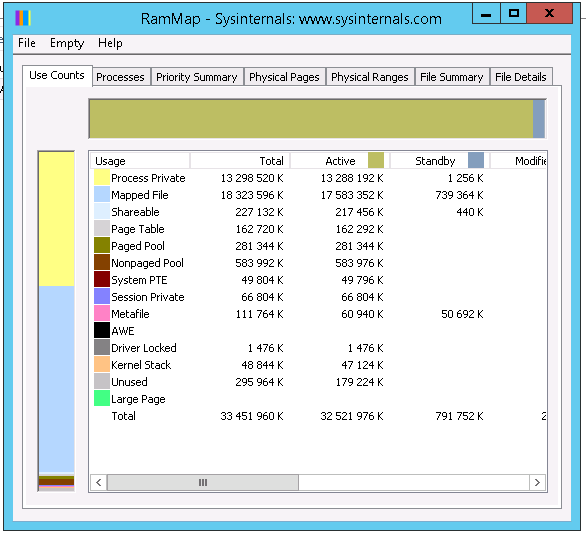
Task: Click the orange Kernel Stack color swatch
Action: click(x=102, y=365)
